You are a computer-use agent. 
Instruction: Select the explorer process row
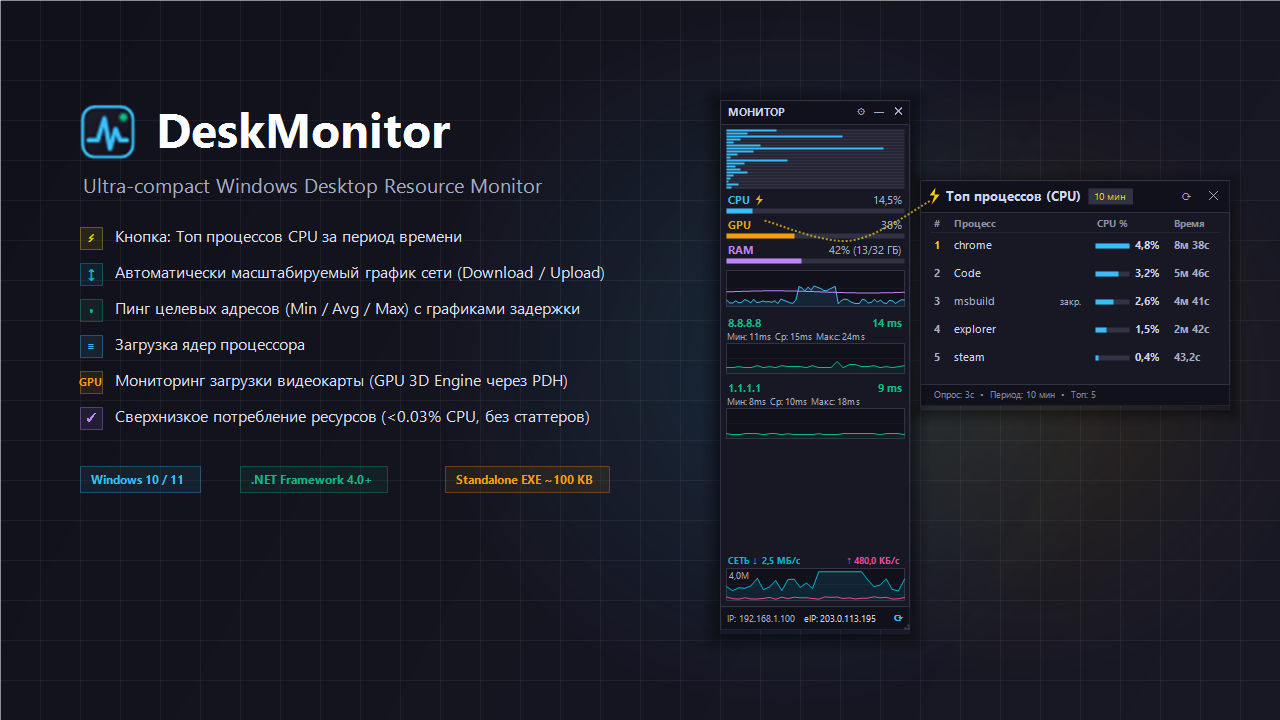(x=1075, y=329)
